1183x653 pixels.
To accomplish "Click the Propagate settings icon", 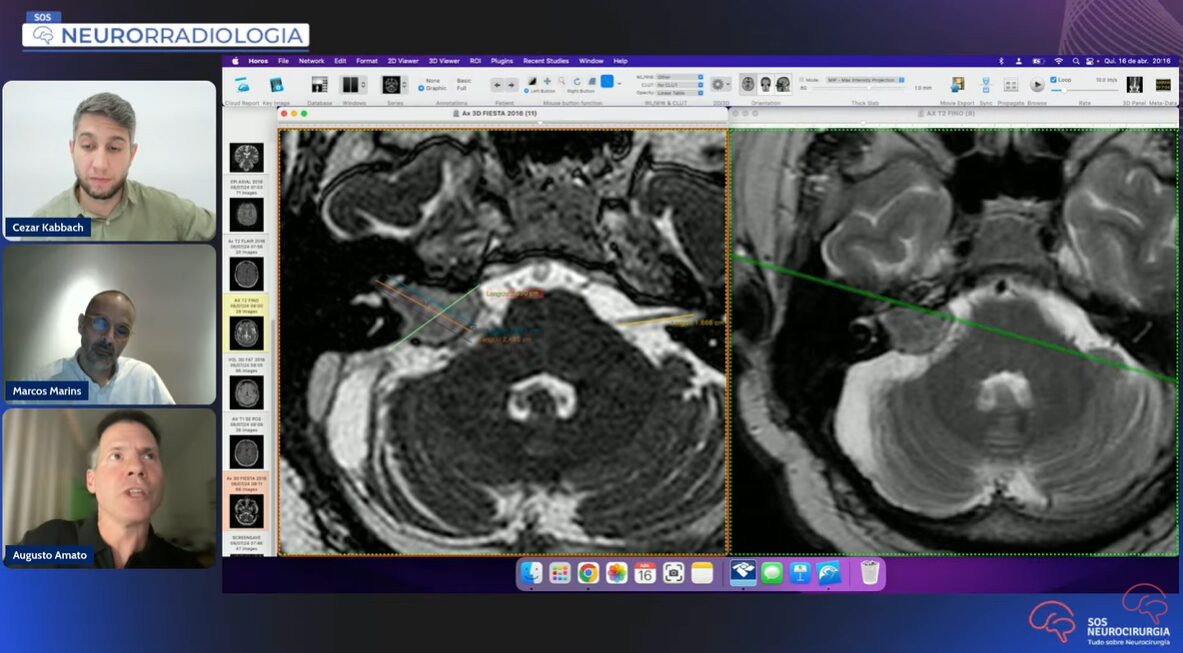I will (1010, 85).
